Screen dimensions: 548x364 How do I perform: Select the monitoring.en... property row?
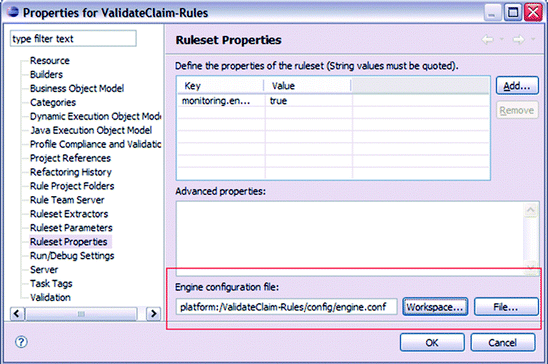coord(333,101)
